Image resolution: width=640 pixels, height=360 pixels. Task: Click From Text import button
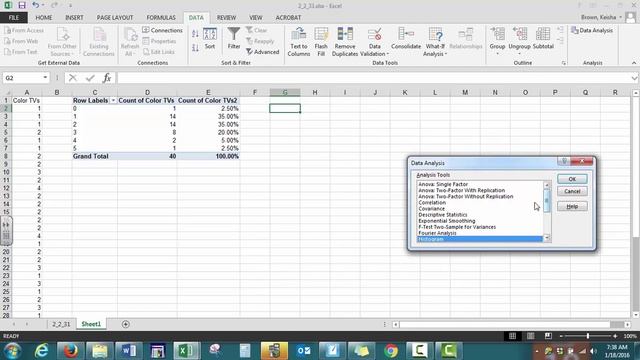(21, 52)
